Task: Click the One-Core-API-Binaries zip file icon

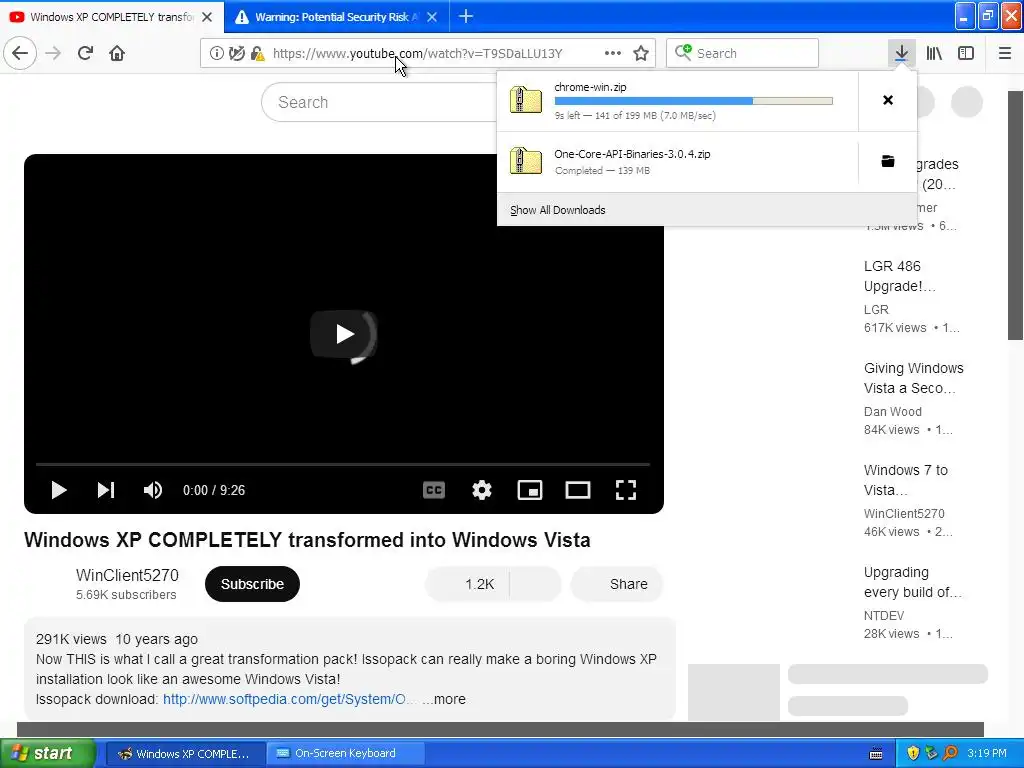Action: pos(526,161)
